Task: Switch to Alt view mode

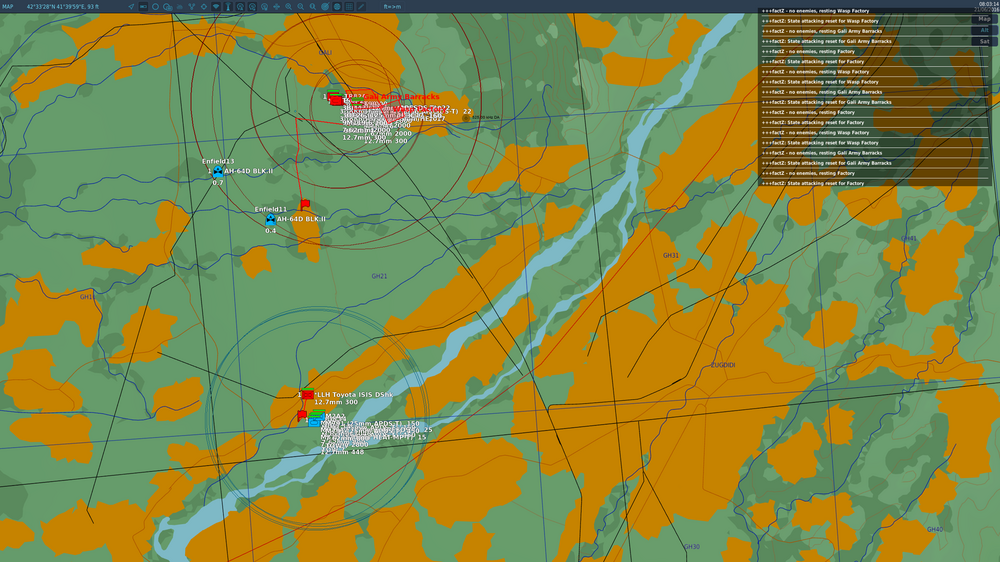Action: (x=985, y=30)
